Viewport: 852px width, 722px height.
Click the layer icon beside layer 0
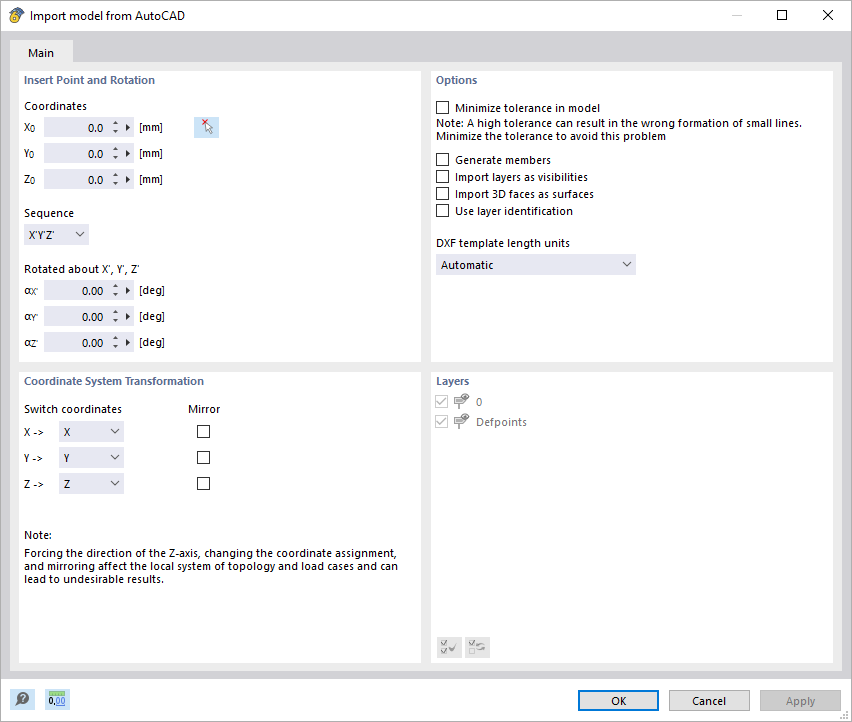[x=461, y=402]
